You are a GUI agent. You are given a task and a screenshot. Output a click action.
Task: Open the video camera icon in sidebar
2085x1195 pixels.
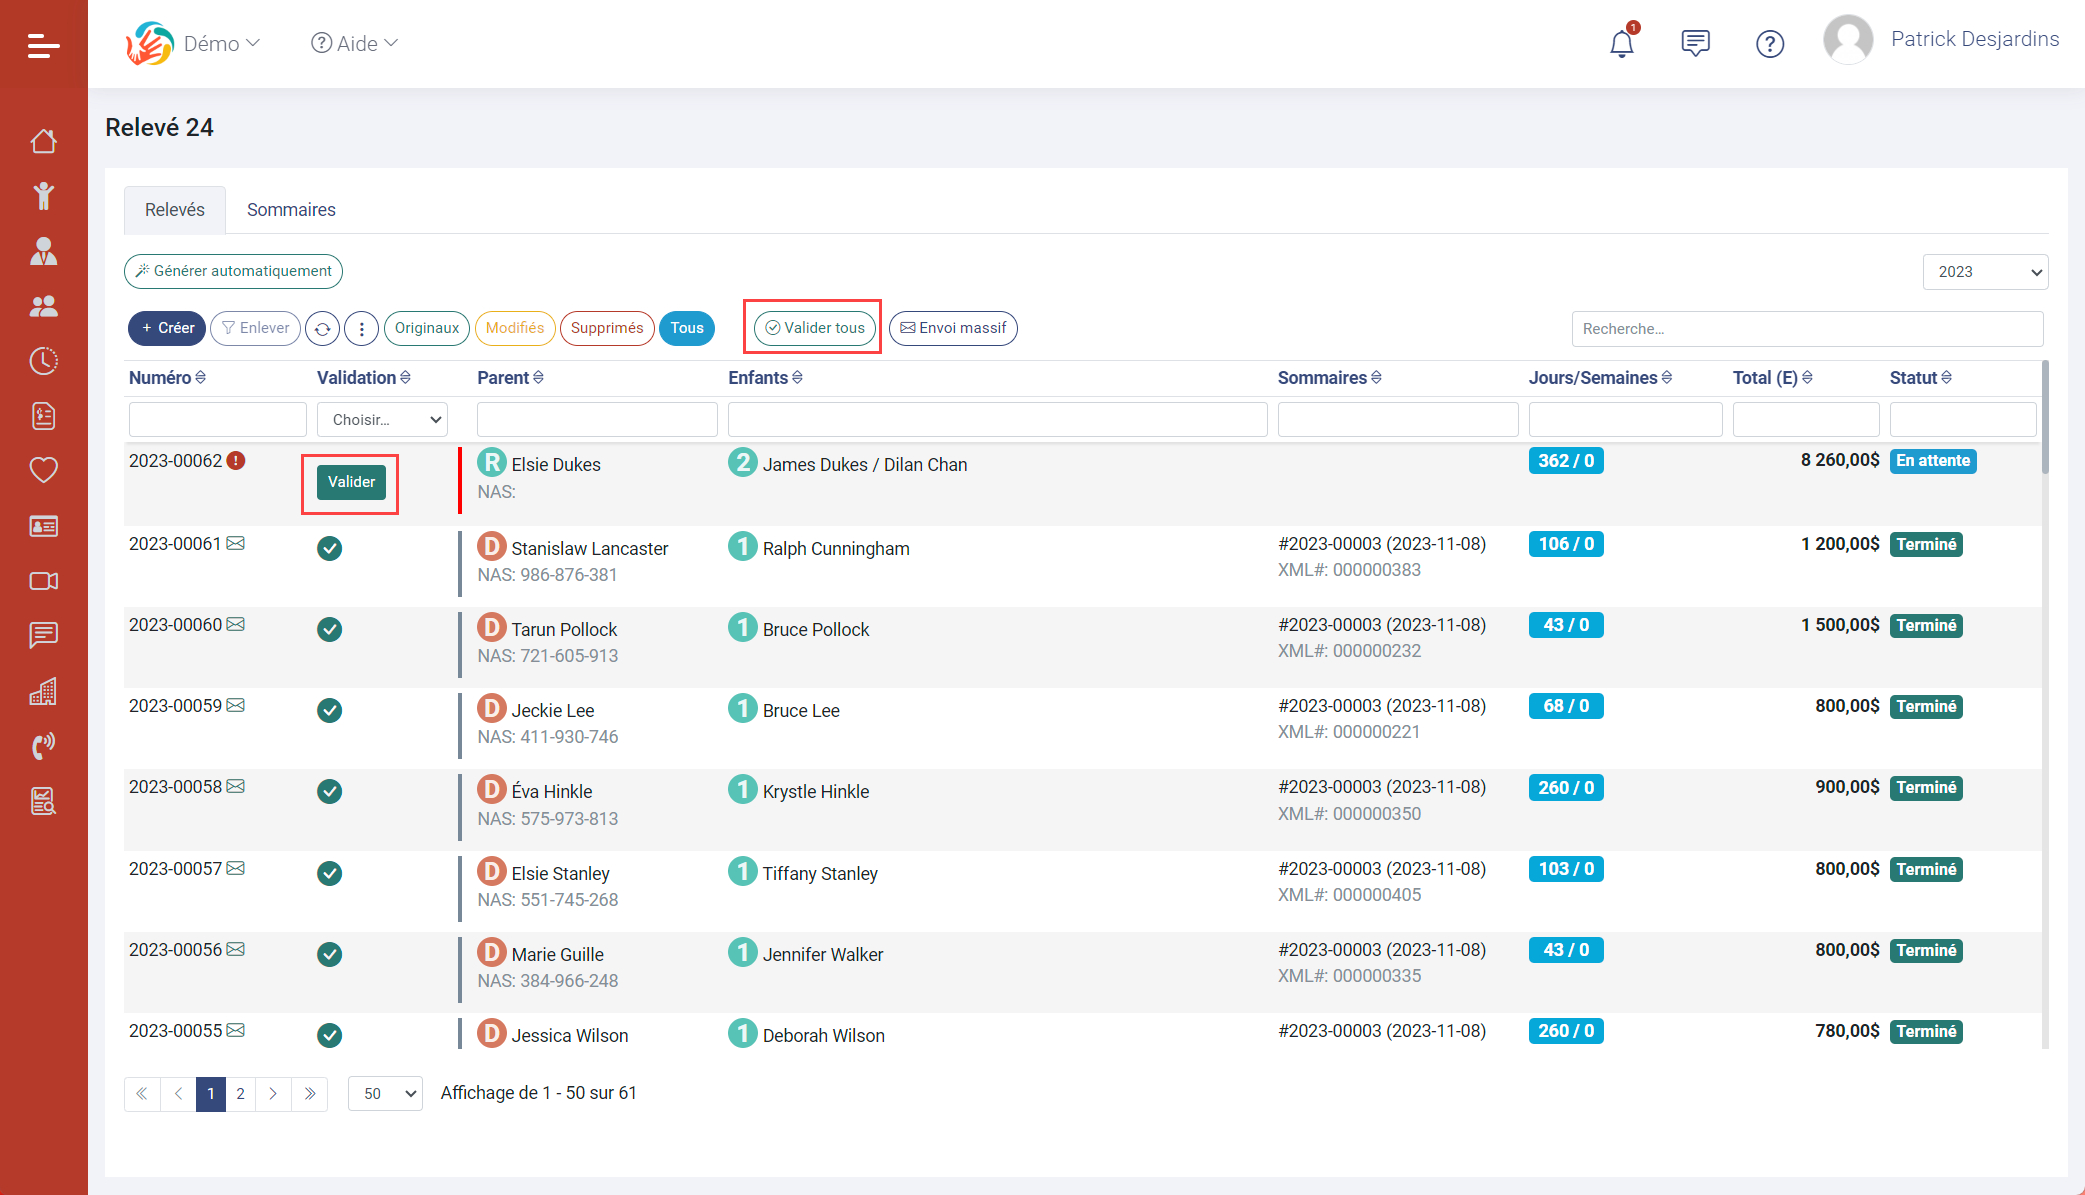tap(43, 581)
